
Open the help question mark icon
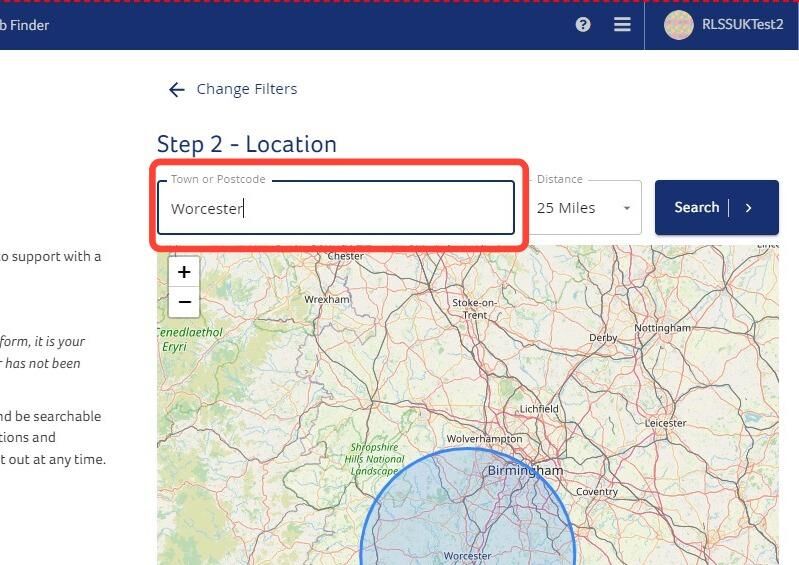(x=583, y=24)
